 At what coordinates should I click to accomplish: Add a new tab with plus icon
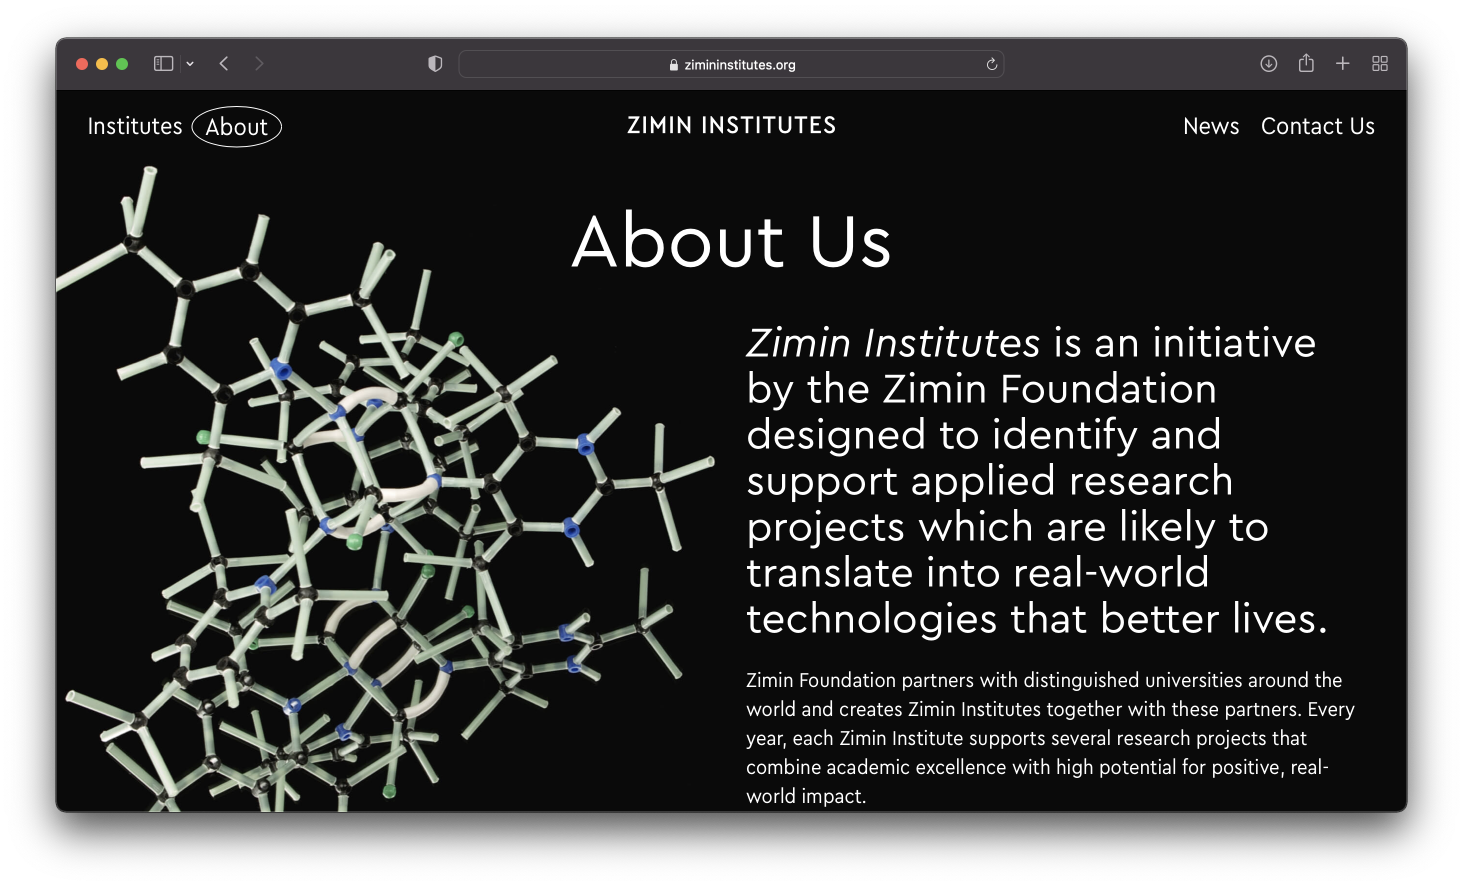(x=1343, y=64)
